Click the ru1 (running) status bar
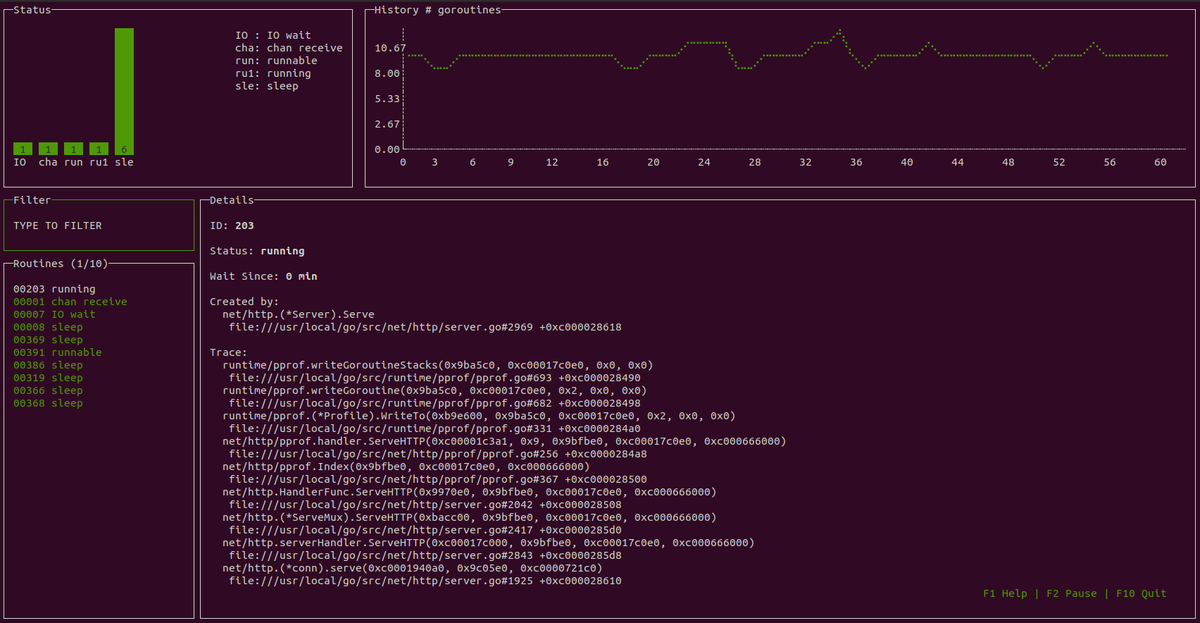 [x=97, y=148]
